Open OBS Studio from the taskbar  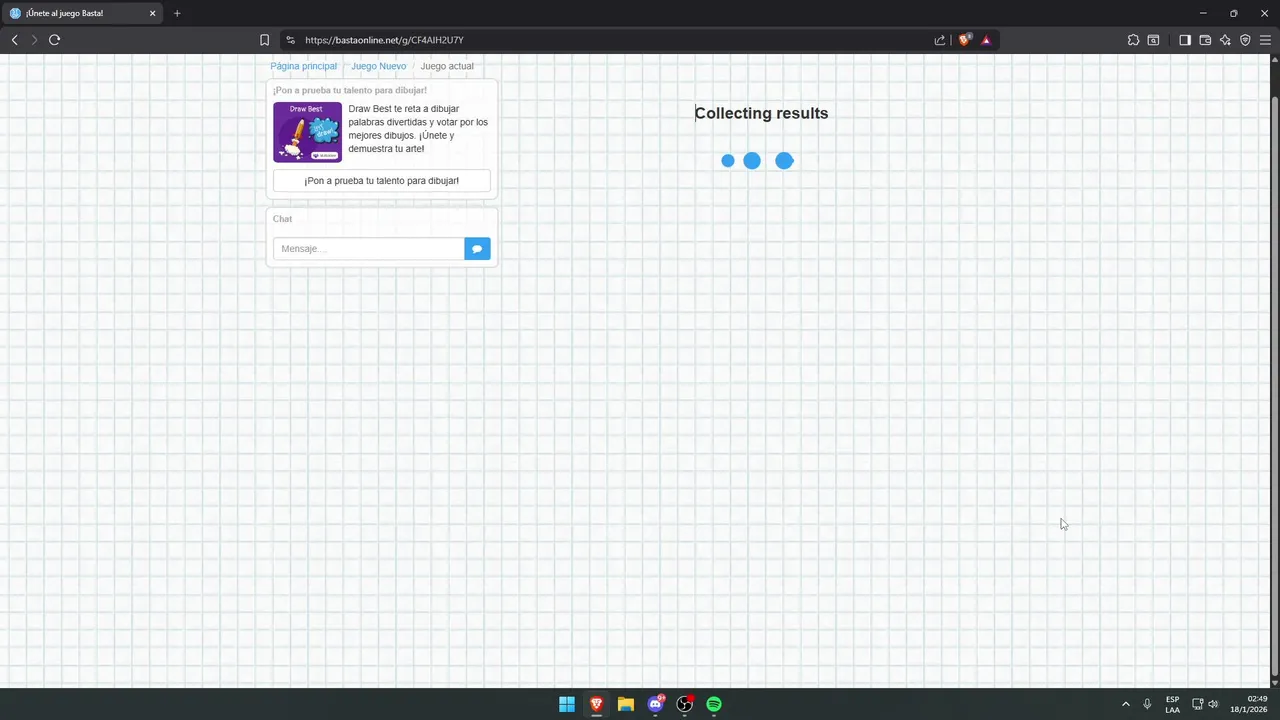[x=685, y=704]
